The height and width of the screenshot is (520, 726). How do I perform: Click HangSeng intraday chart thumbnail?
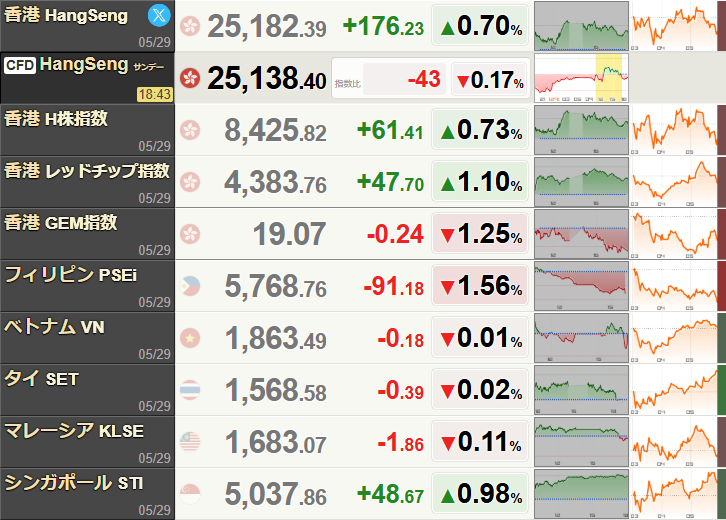coord(582,26)
